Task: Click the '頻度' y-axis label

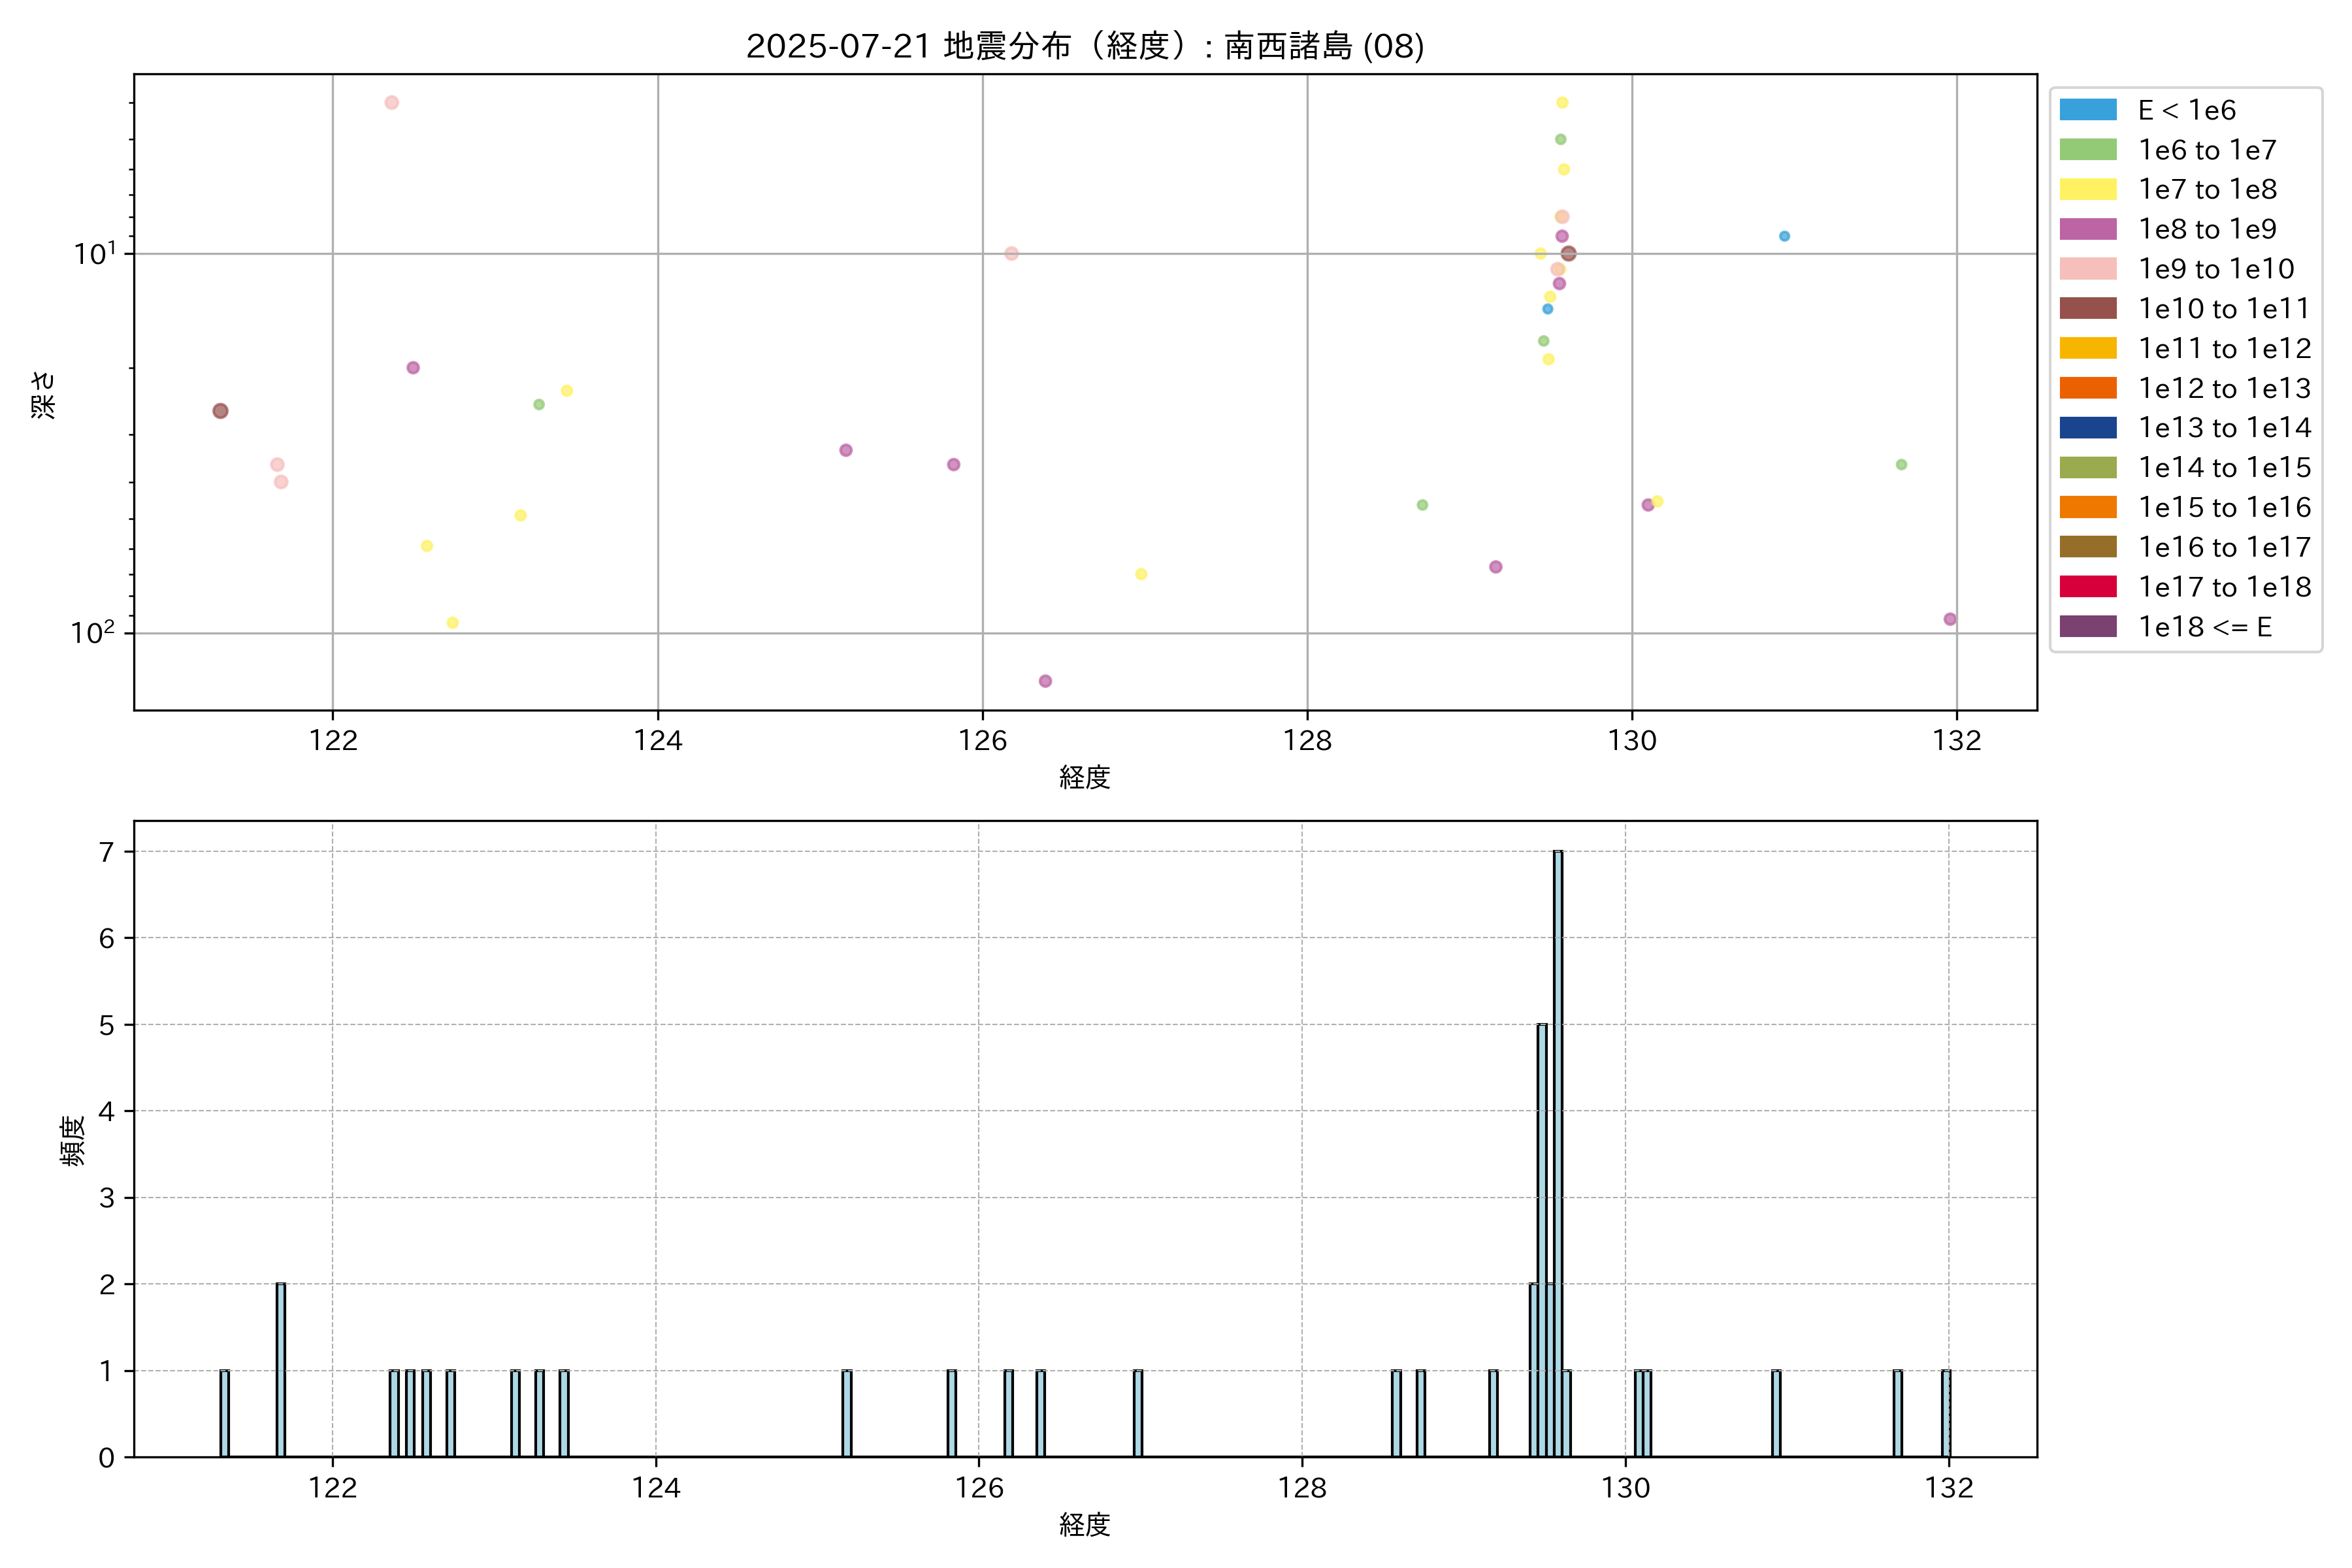Action: [72, 1140]
